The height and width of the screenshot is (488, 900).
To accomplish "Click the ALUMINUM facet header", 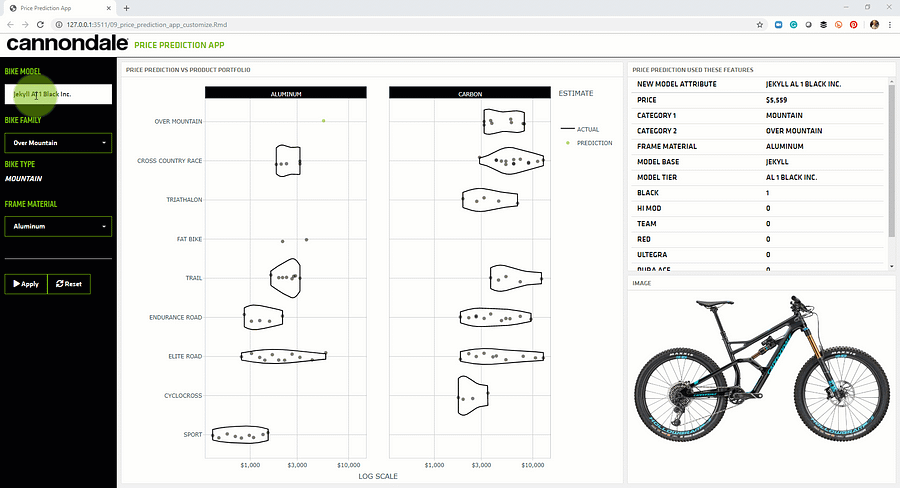I will point(286,93).
